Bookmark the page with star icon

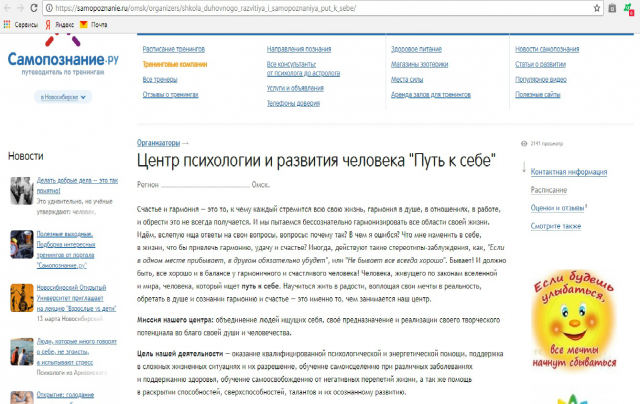pyautogui.click(x=597, y=8)
